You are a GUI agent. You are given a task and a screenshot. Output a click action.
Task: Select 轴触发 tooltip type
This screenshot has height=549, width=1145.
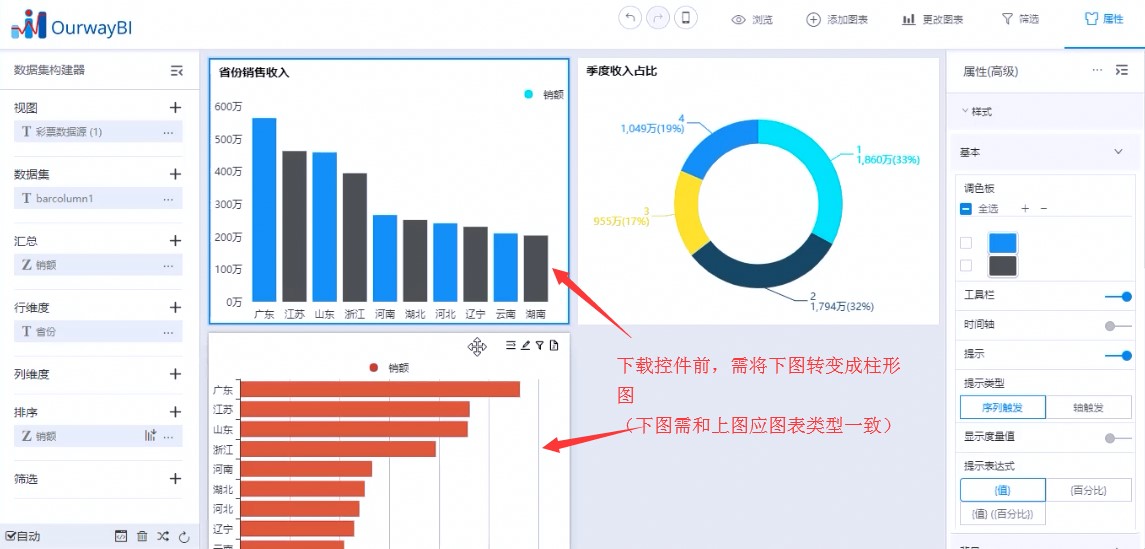(x=1089, y=407)
